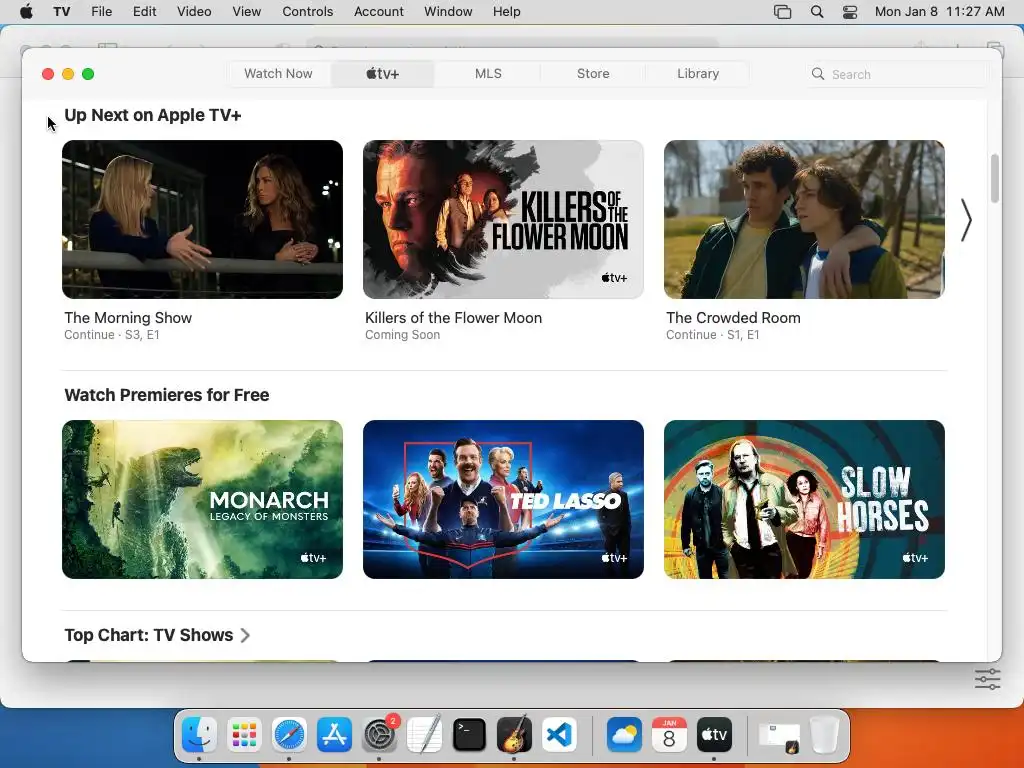Open Control Center in menu bar
Image resolution: width=1024 pixels, height=768 pixels.
coord(850,11)
